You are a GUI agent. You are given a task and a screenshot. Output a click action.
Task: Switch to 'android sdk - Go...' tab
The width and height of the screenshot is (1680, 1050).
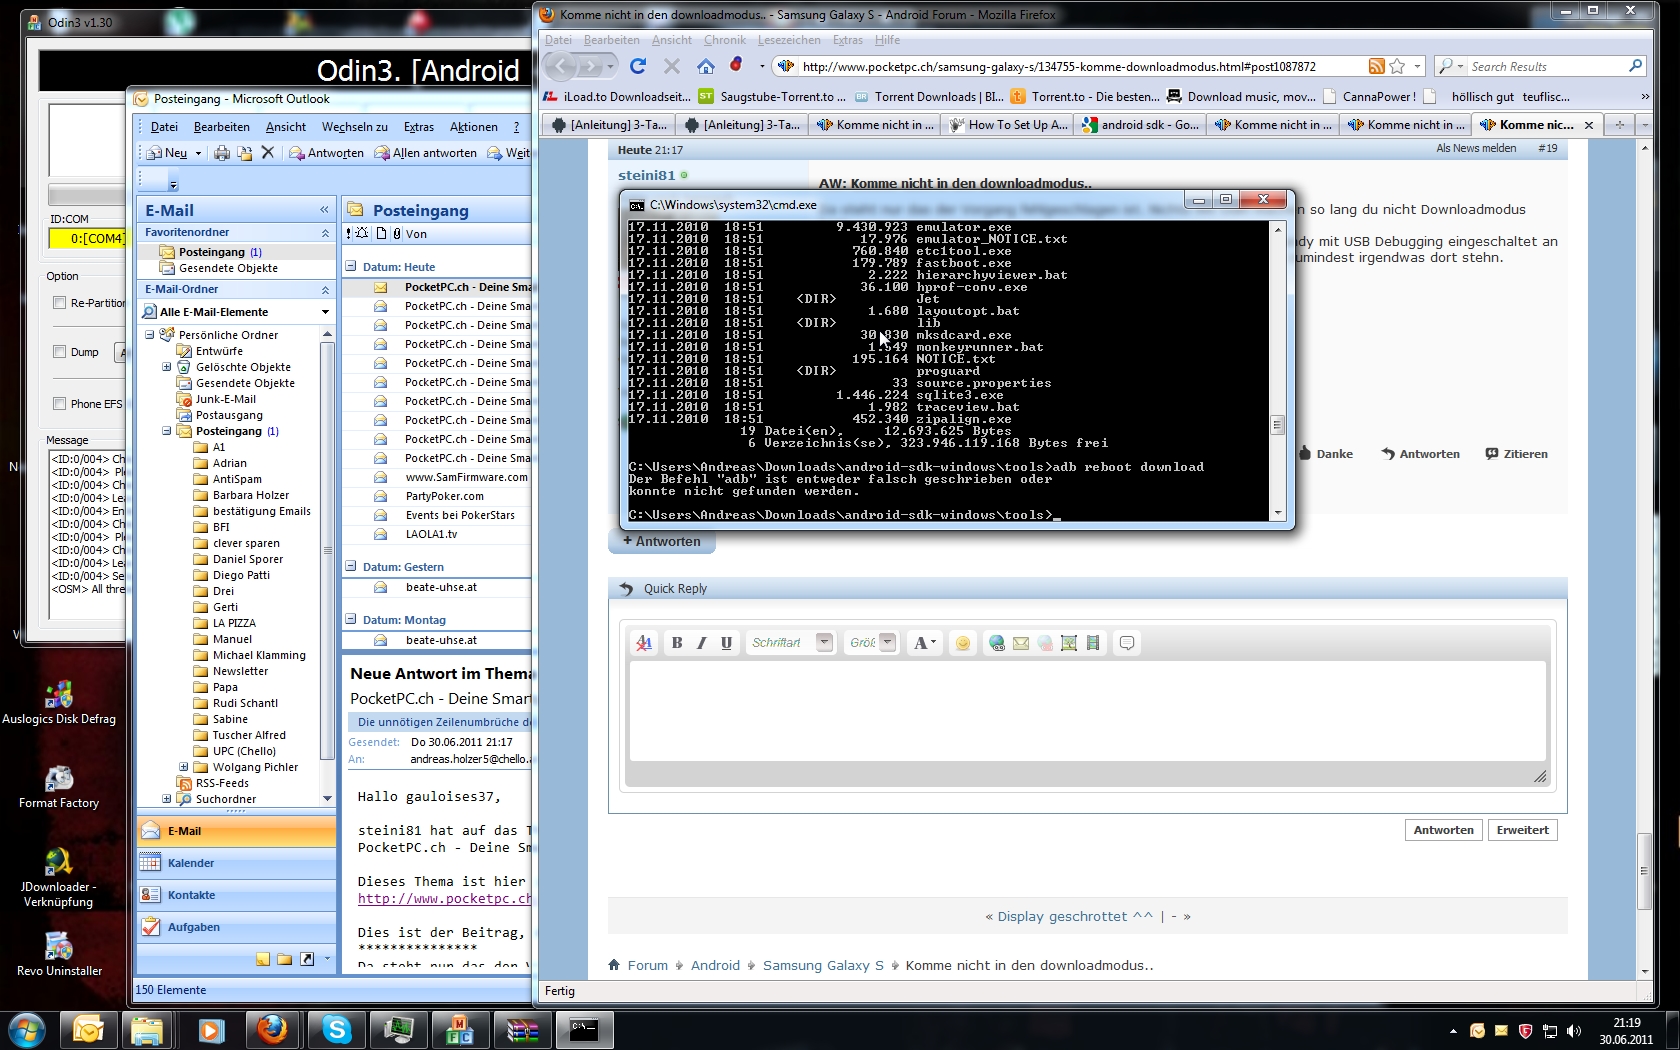coord(1142,125)
